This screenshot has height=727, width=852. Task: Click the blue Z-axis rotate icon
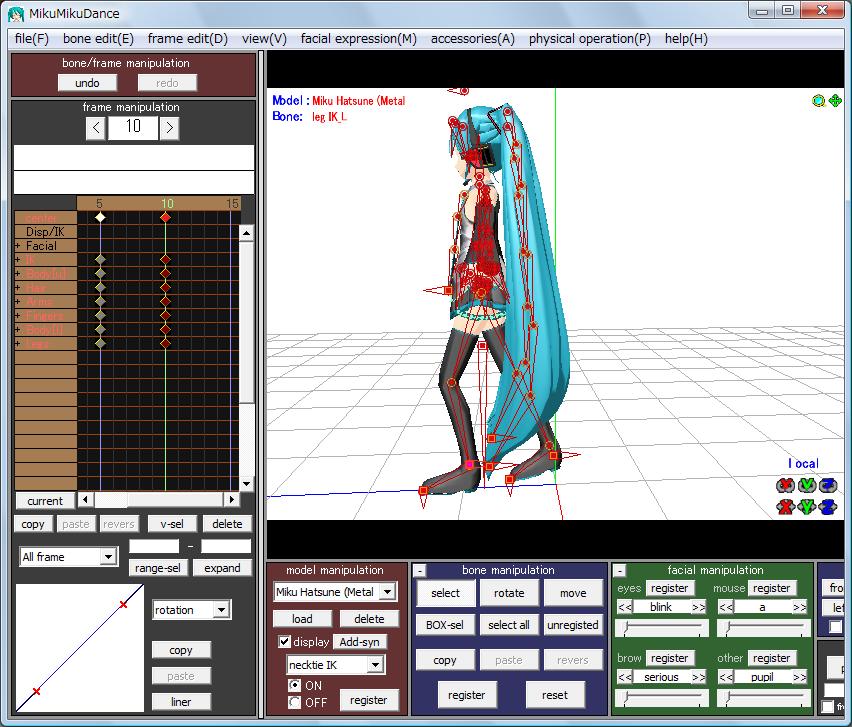(x=828, y=485)
